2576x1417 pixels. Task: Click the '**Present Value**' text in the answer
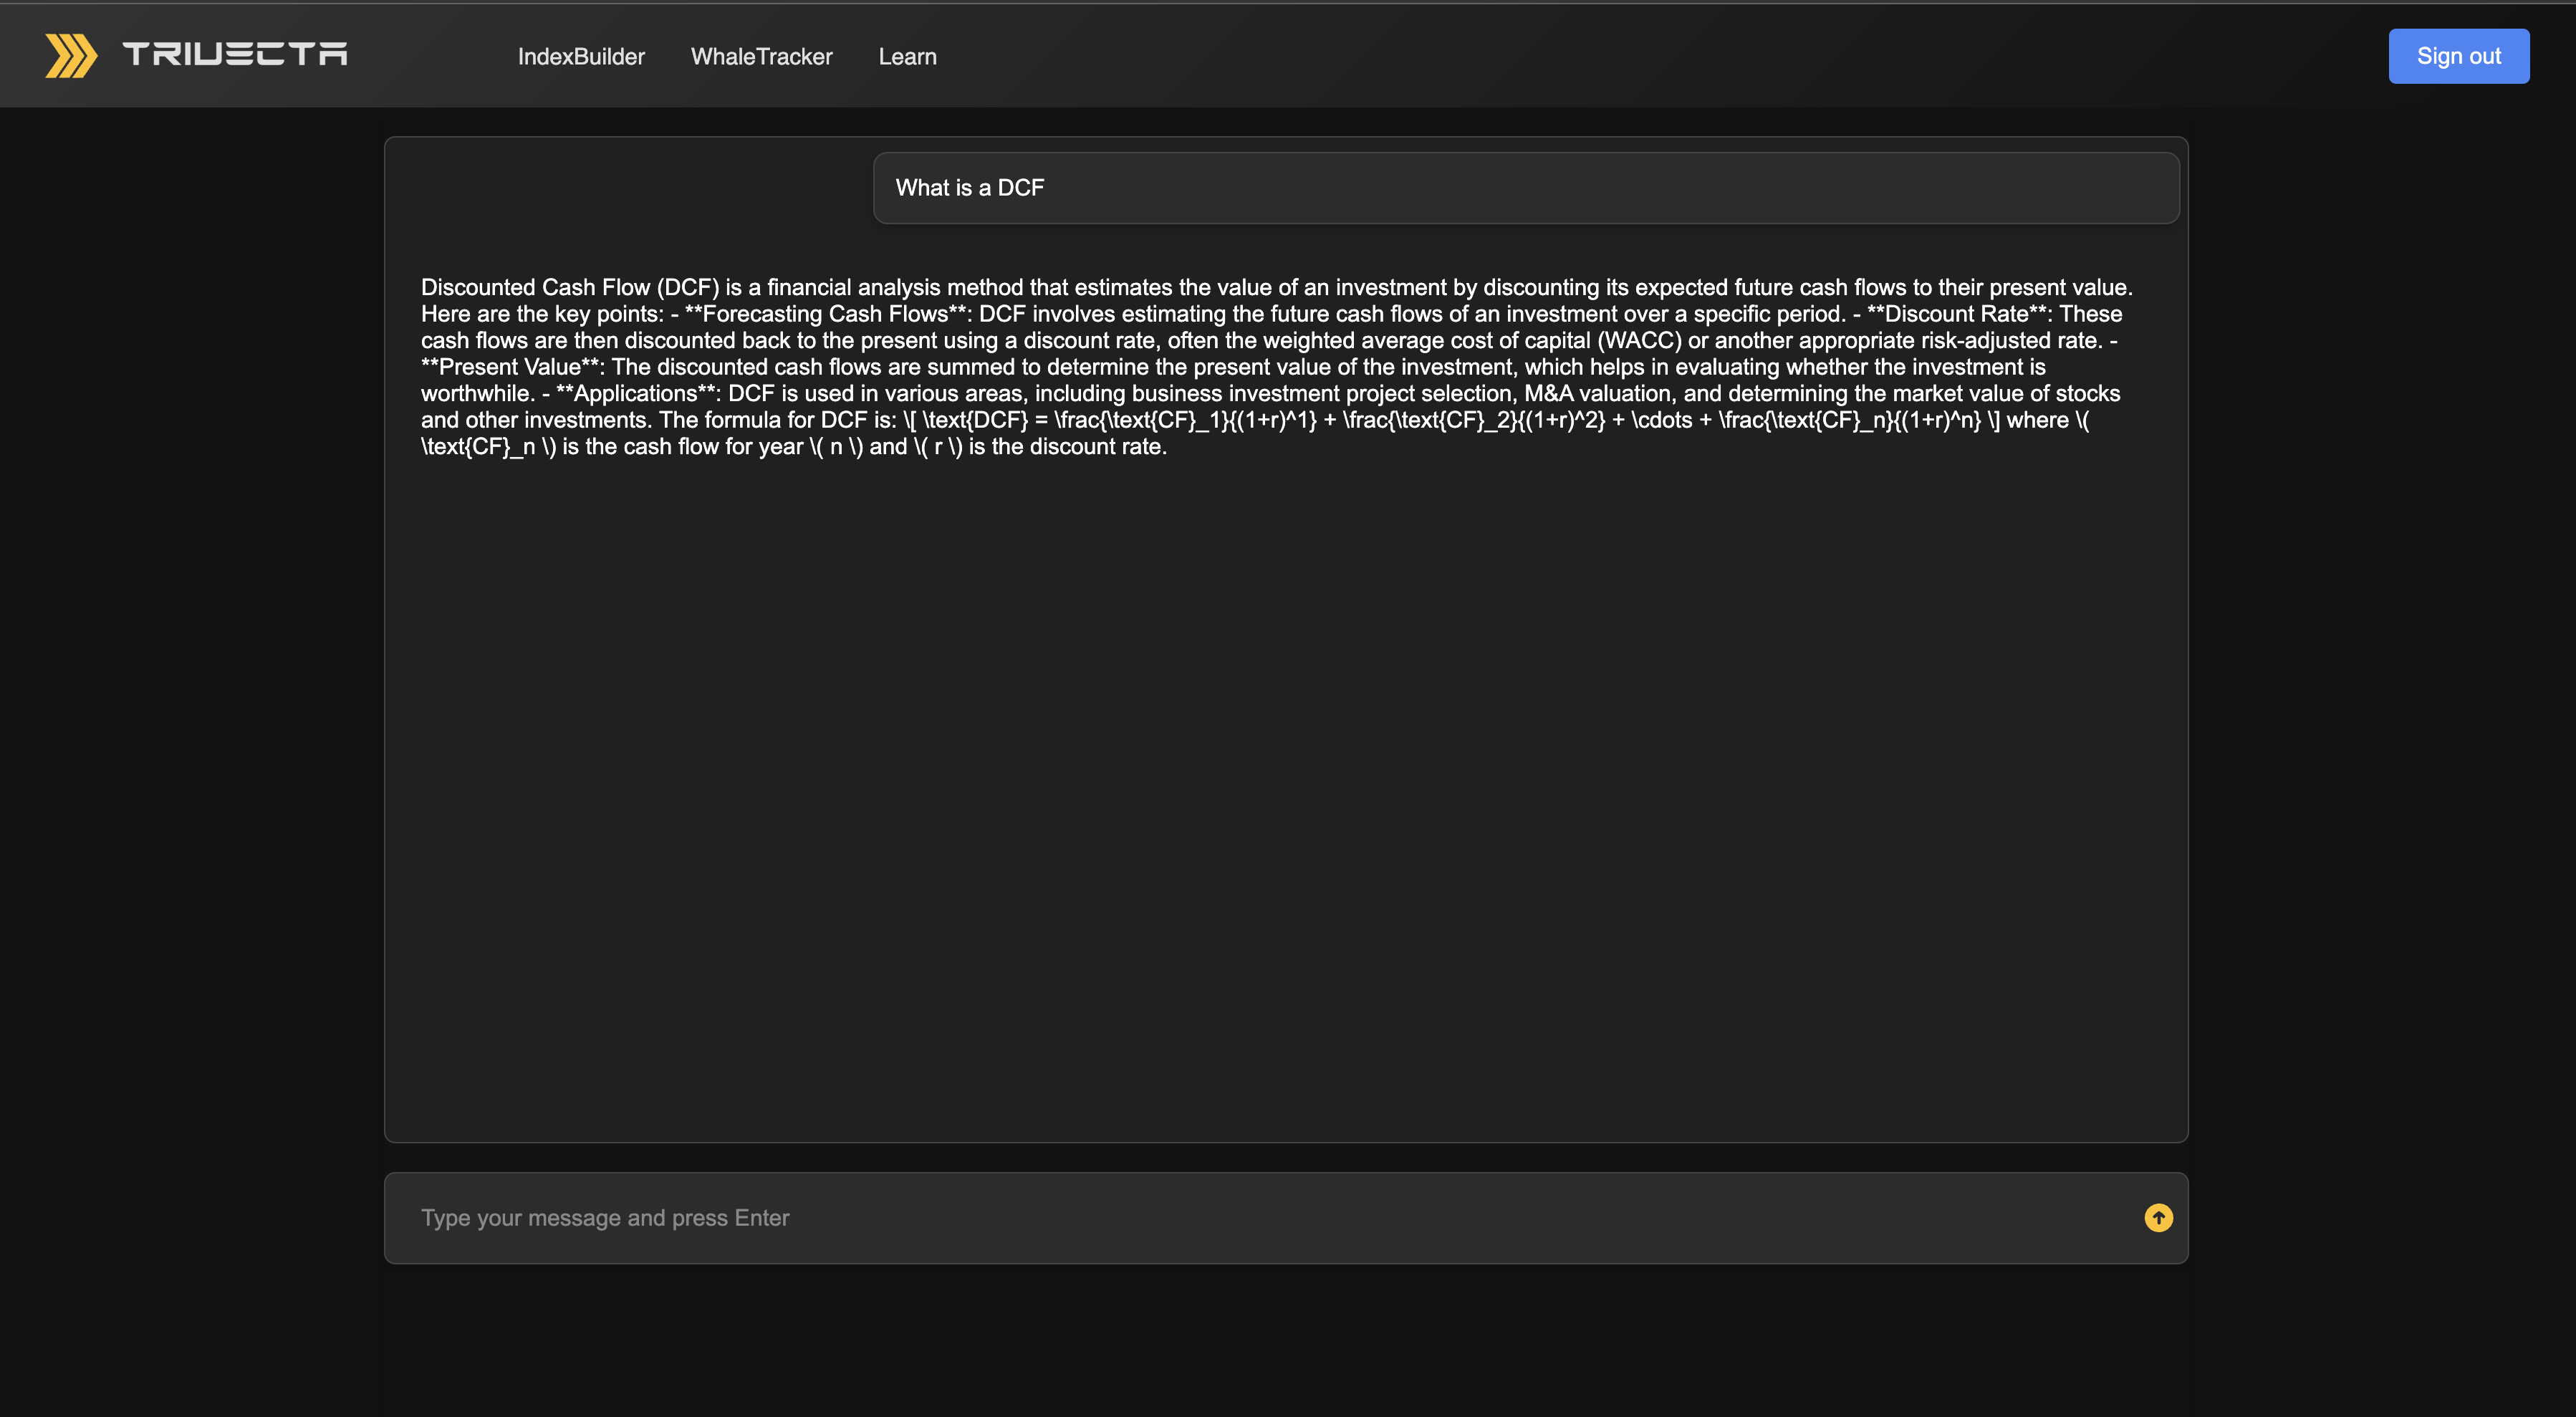click(x=512, y=367)
